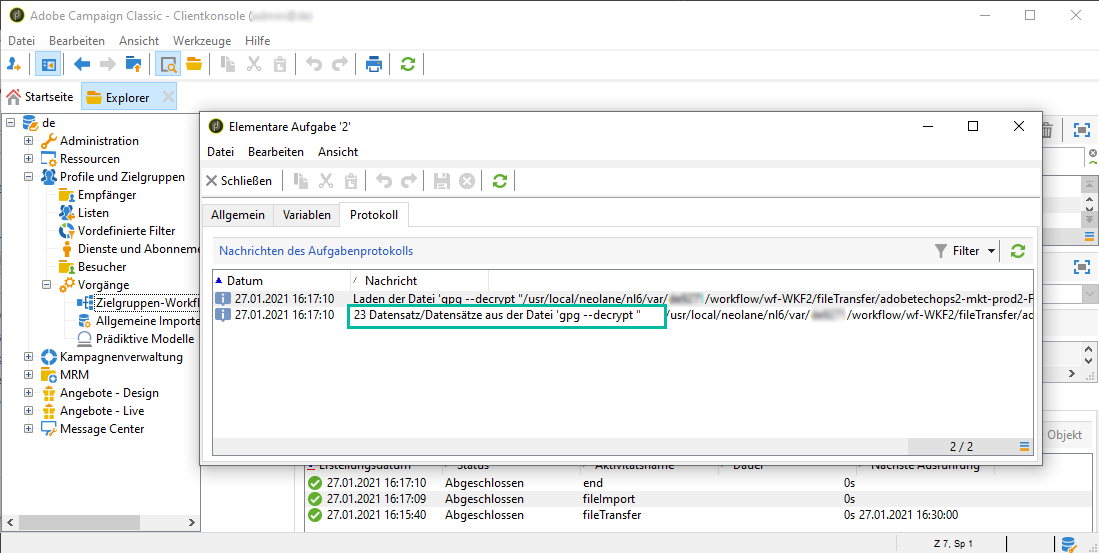Toggle the explorer search view icon
This screenshot has height=553, width=1099.
pyautogui.click(x=168, y=64)
